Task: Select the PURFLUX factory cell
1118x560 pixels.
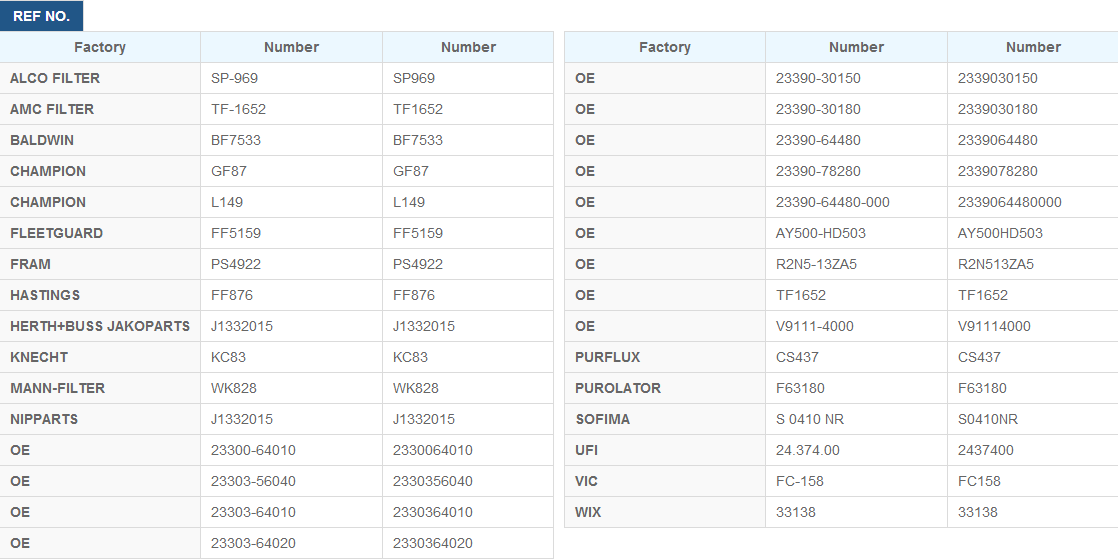Action: pos(665,357)
